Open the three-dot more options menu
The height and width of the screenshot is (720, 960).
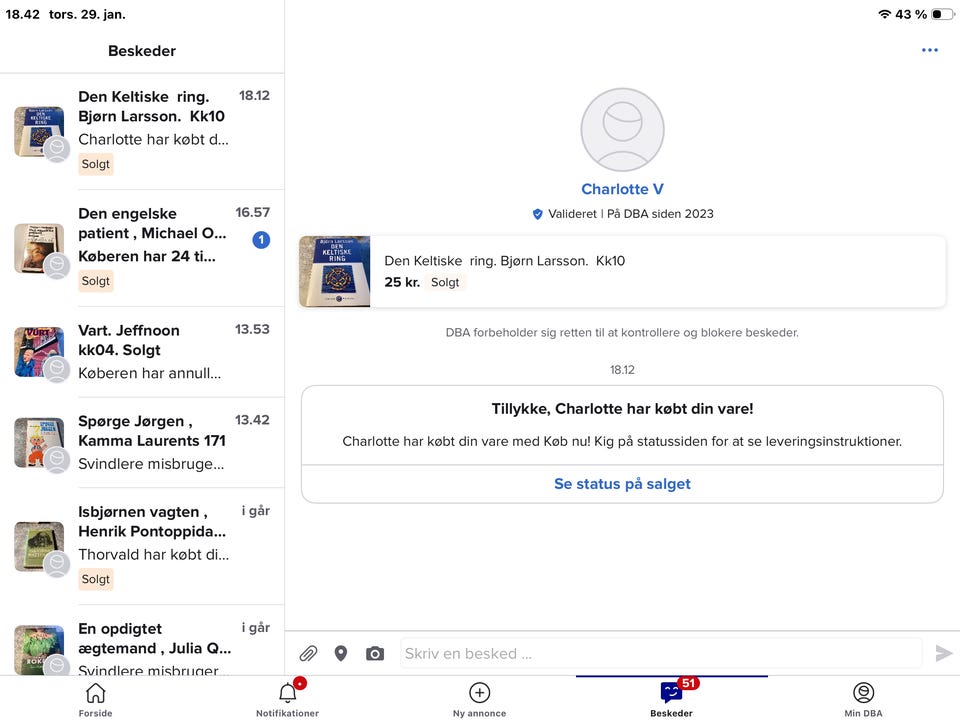click(930, 50)
